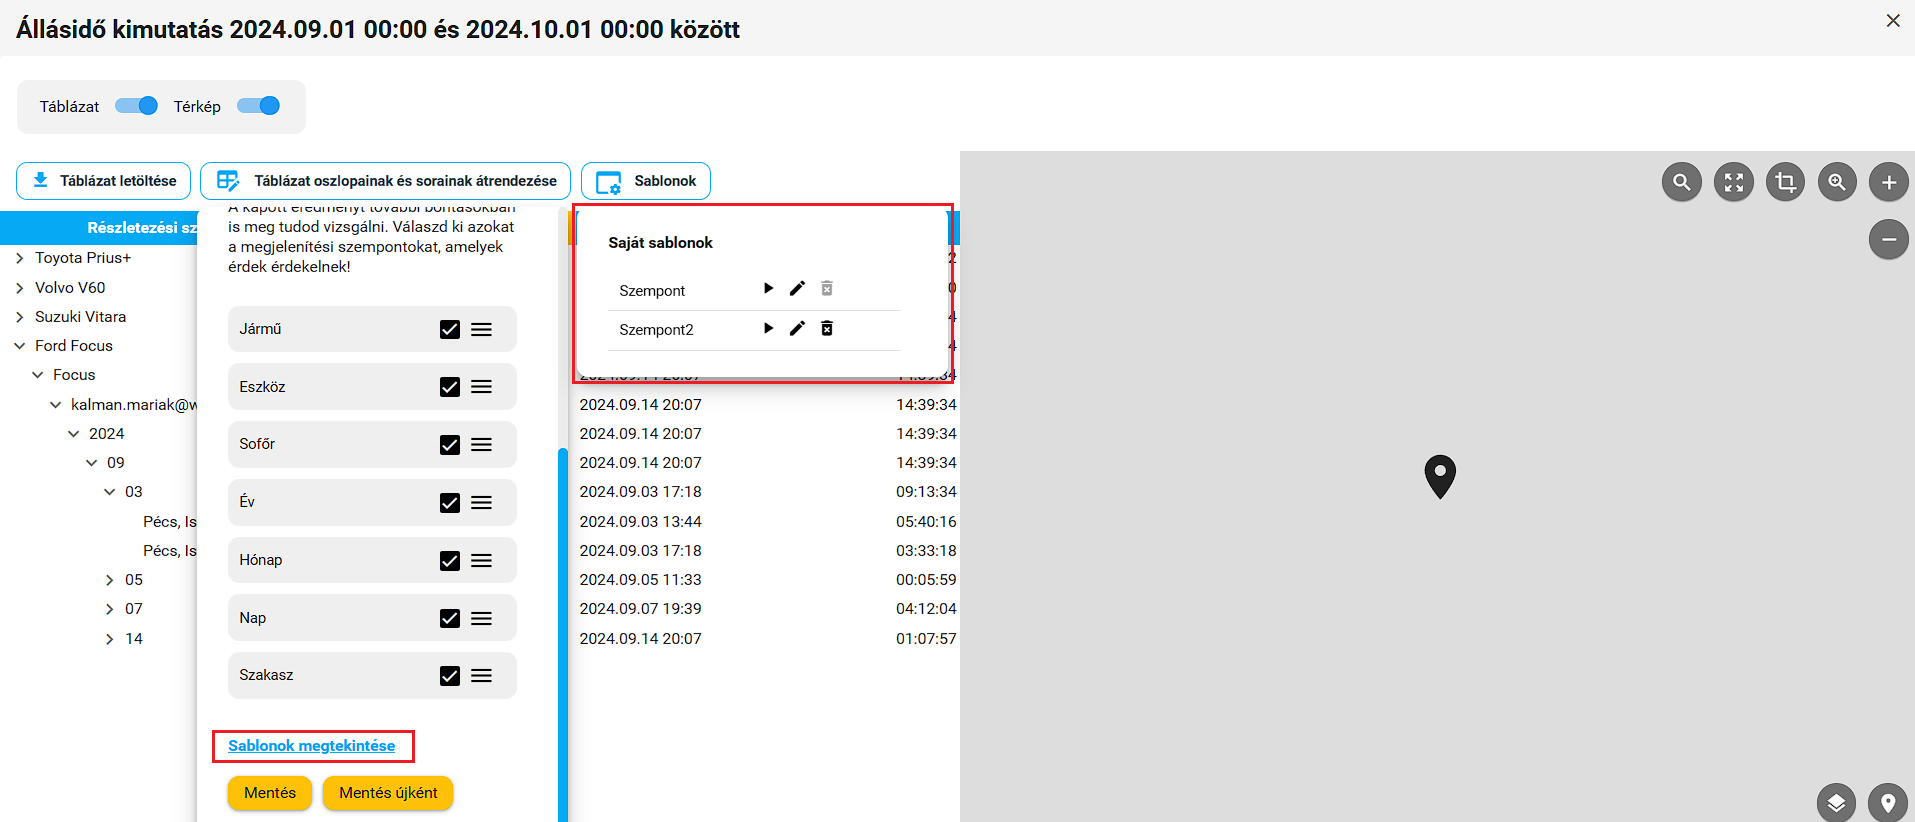
Task: Open the map layers selector
Action: point(1836,803)
